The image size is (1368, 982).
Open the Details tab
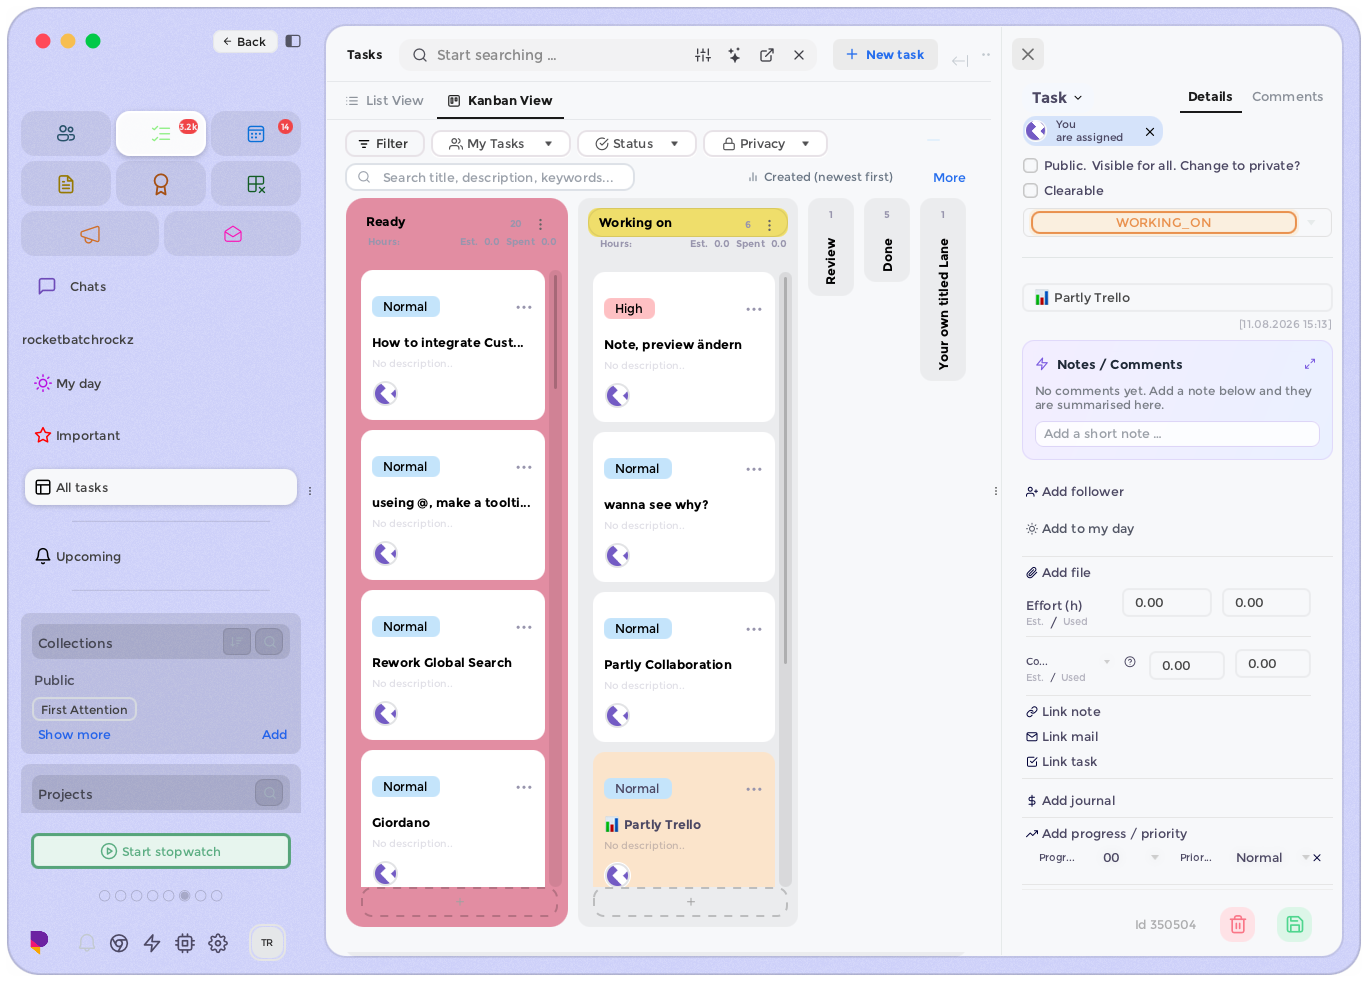click(1210, 97)
